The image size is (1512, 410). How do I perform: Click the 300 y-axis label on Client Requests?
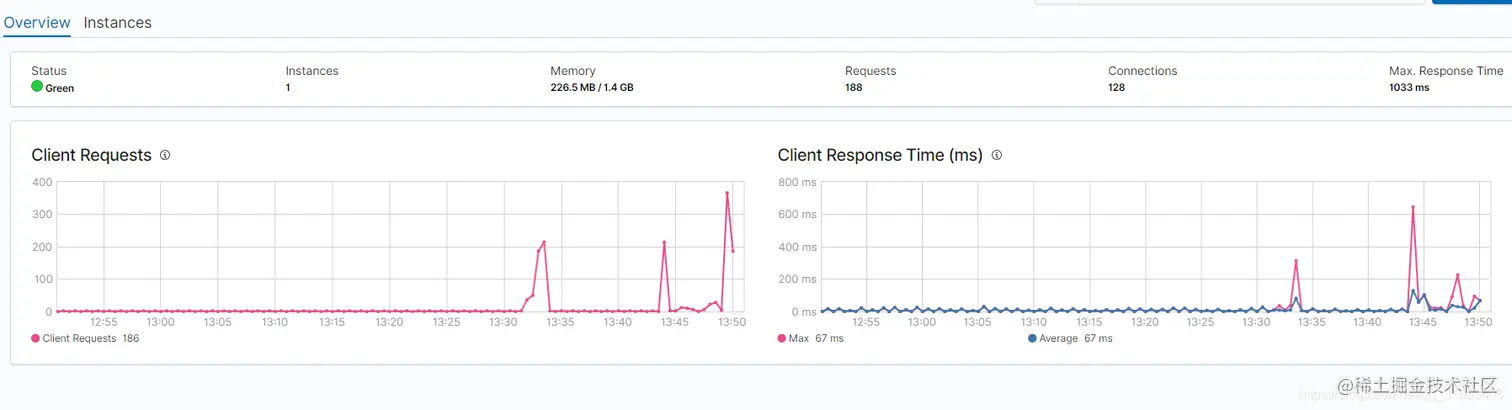(x=41, y=215)
